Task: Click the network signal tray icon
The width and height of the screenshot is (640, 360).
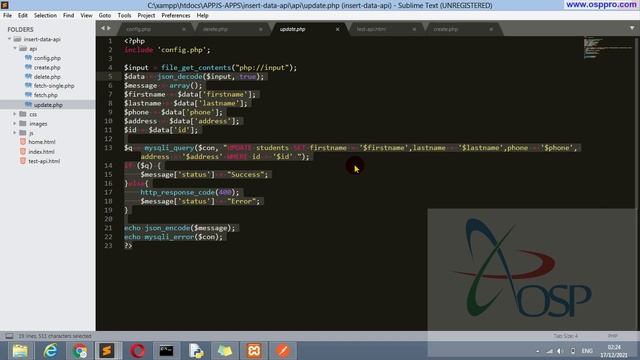Action: (x=549, y=351)
